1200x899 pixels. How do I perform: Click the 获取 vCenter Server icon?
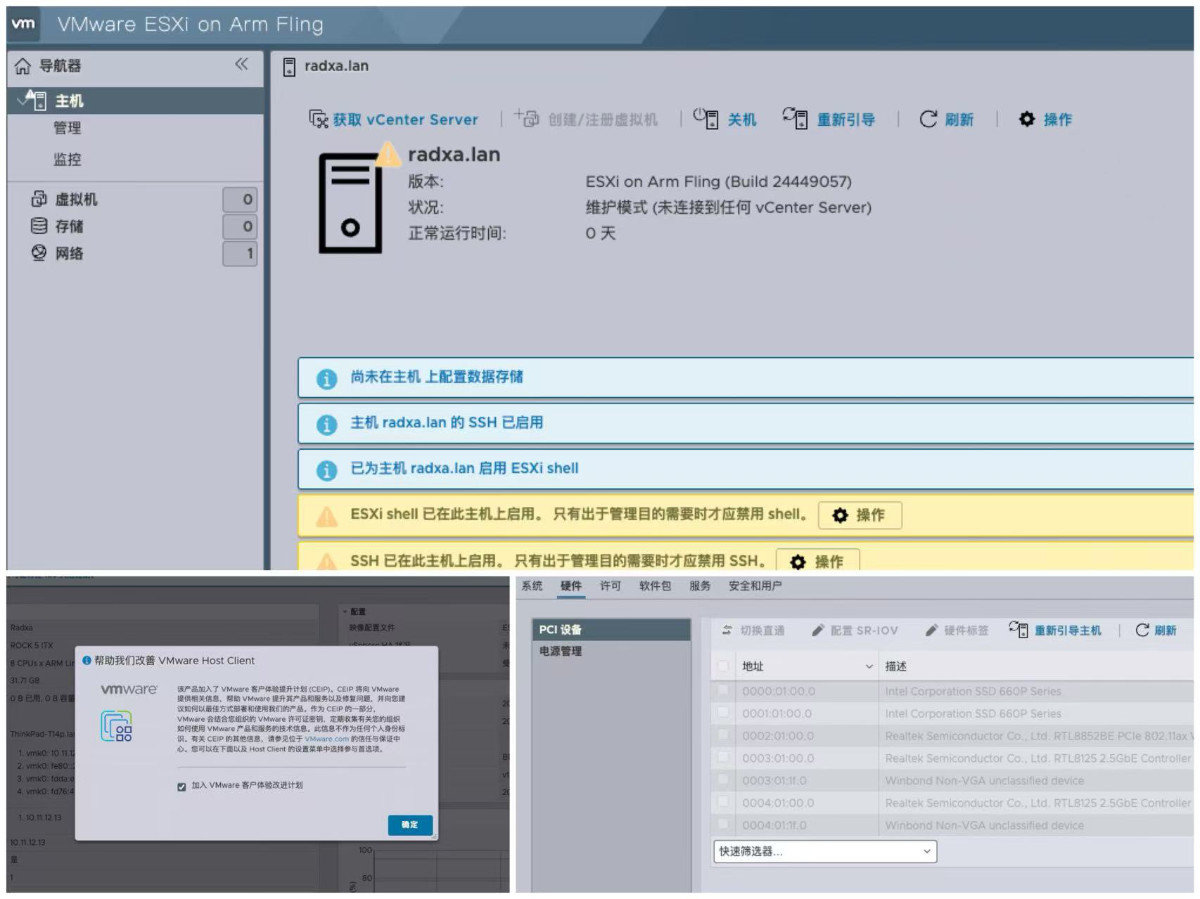coord(319,119)
